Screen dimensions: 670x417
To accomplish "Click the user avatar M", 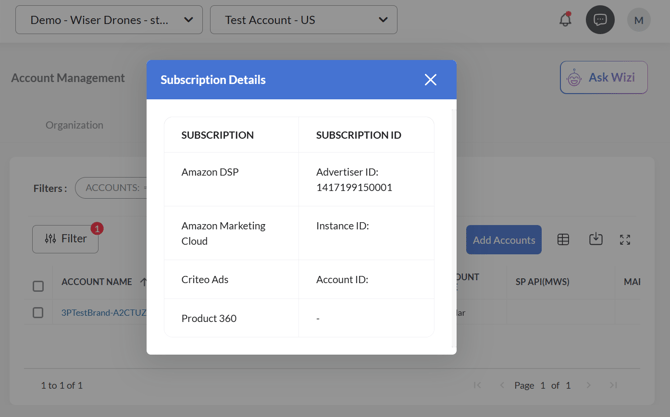I will click(638, 20).
